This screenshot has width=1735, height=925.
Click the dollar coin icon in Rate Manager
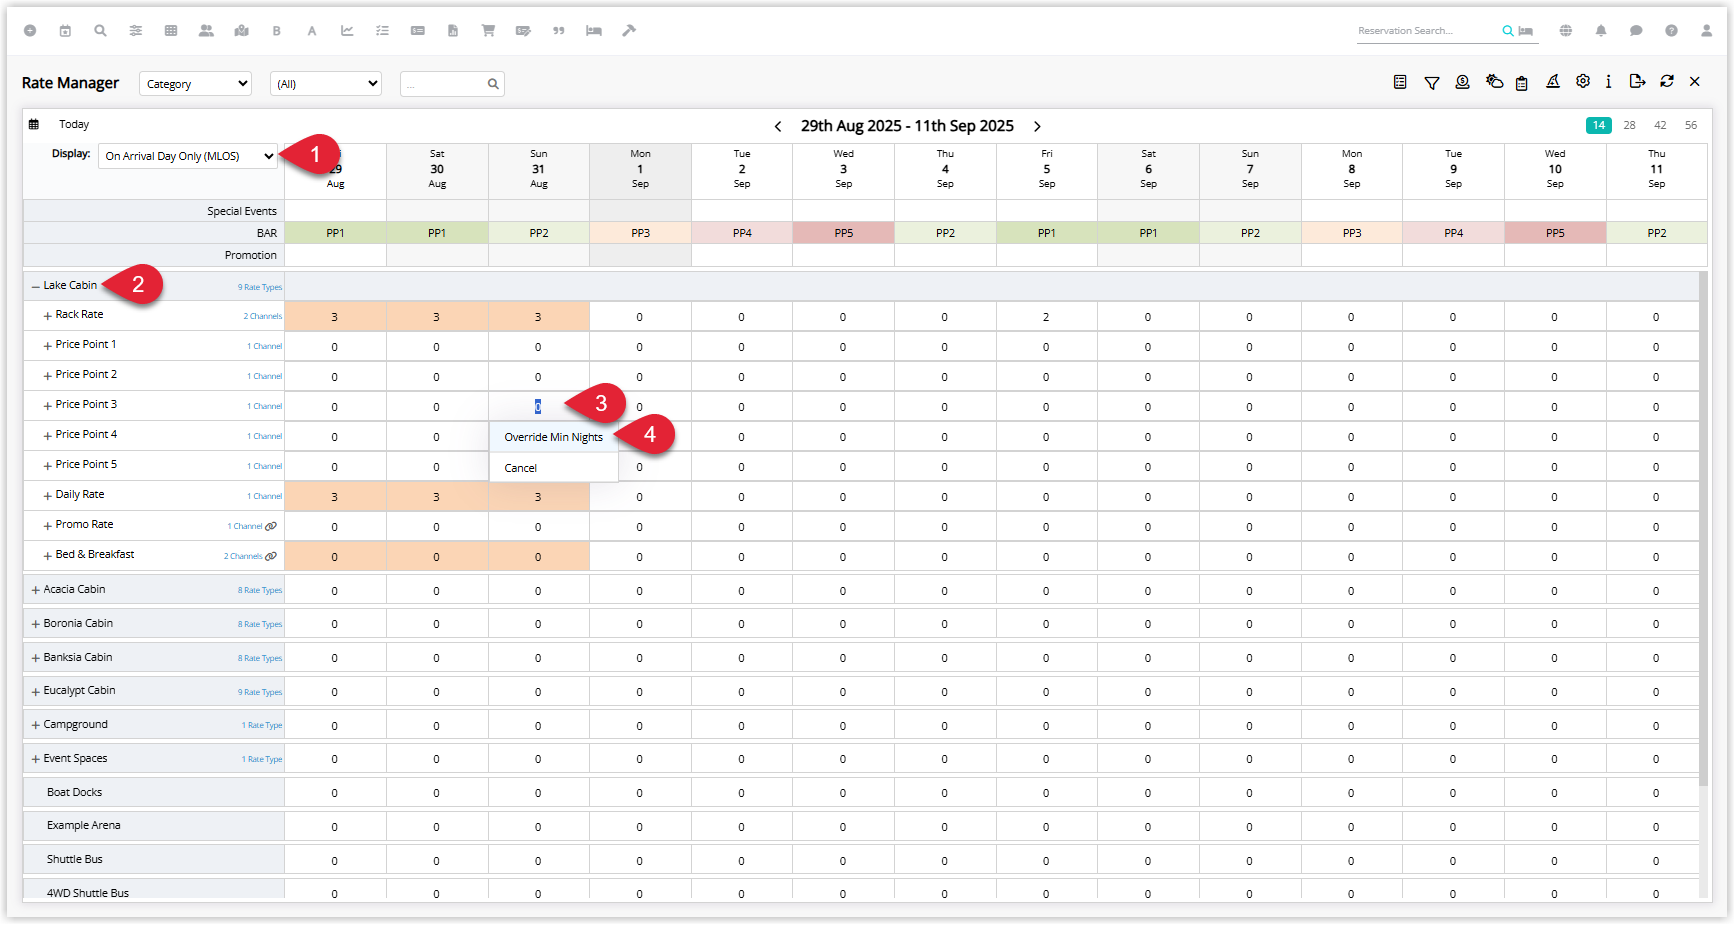[1462, 82]
